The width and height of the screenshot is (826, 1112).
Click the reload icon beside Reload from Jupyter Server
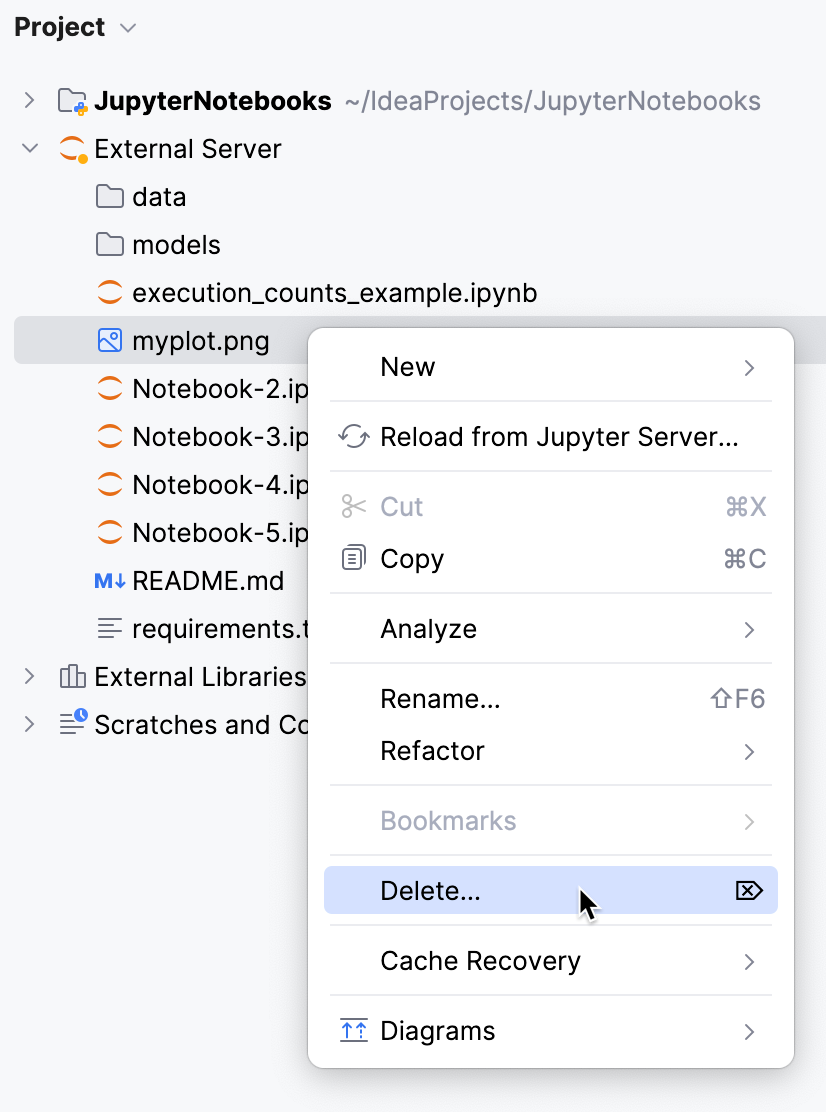pyautogui.click(x=354, y=438)
